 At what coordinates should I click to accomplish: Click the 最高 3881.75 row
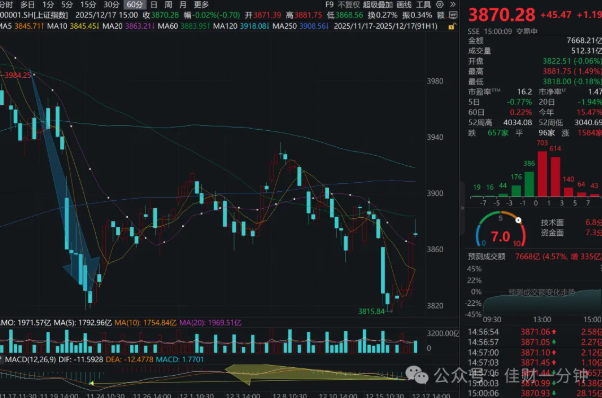535,71
